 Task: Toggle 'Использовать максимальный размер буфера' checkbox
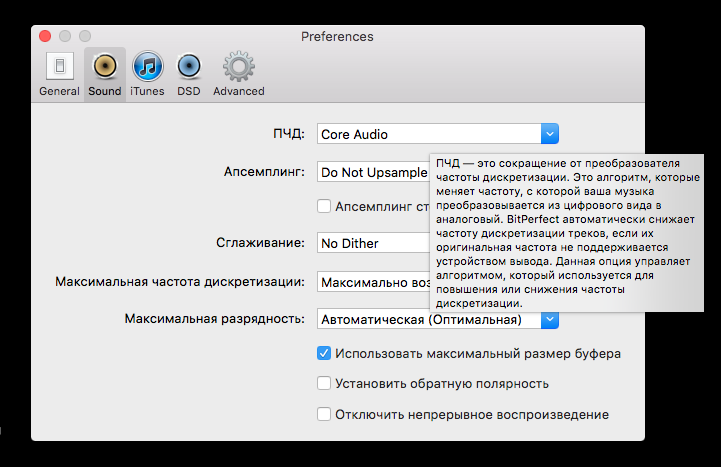click(324, 353)
